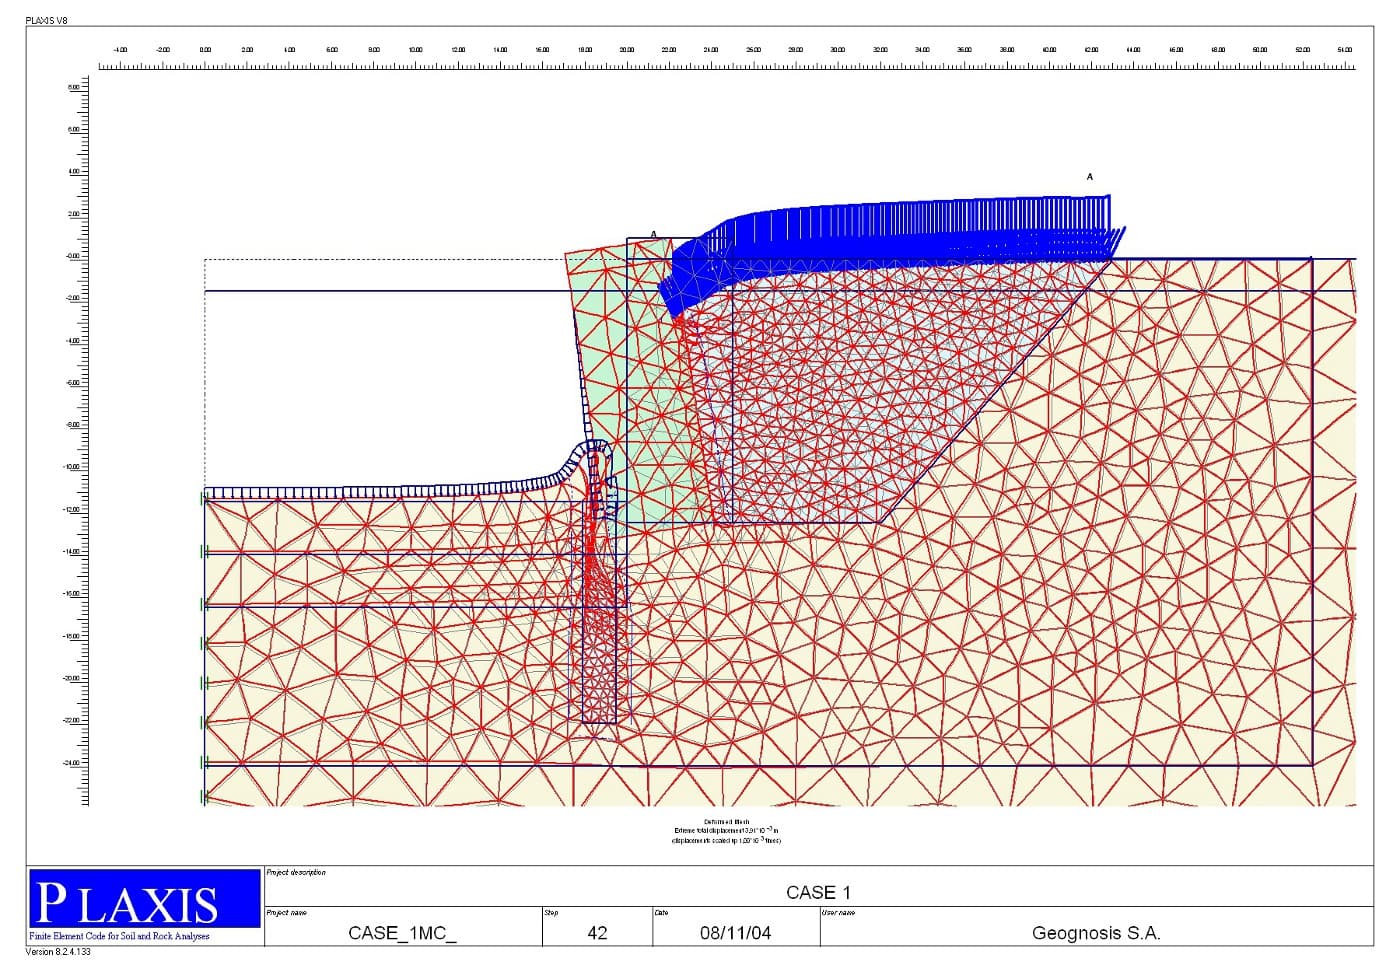This screenshot has width=1400, height=972.
Task: Click the Date field label
Action: [x=661, y=912]
